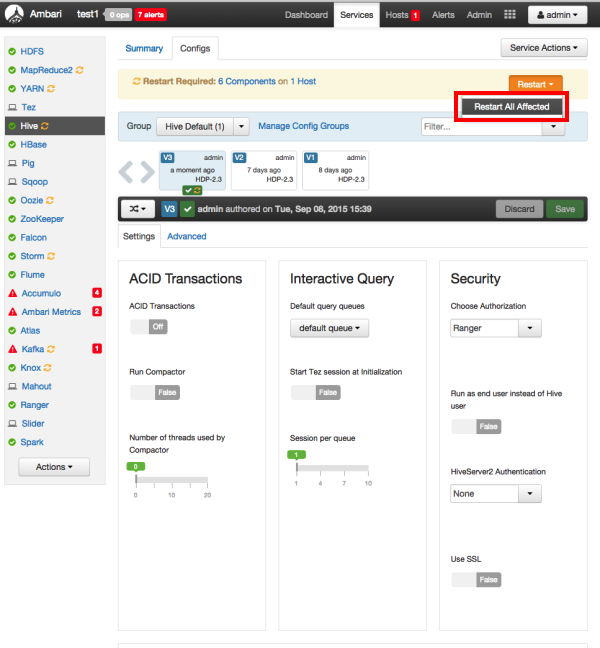Go to previous config versions arrow
600x648 pixels.
coord(126,172)
